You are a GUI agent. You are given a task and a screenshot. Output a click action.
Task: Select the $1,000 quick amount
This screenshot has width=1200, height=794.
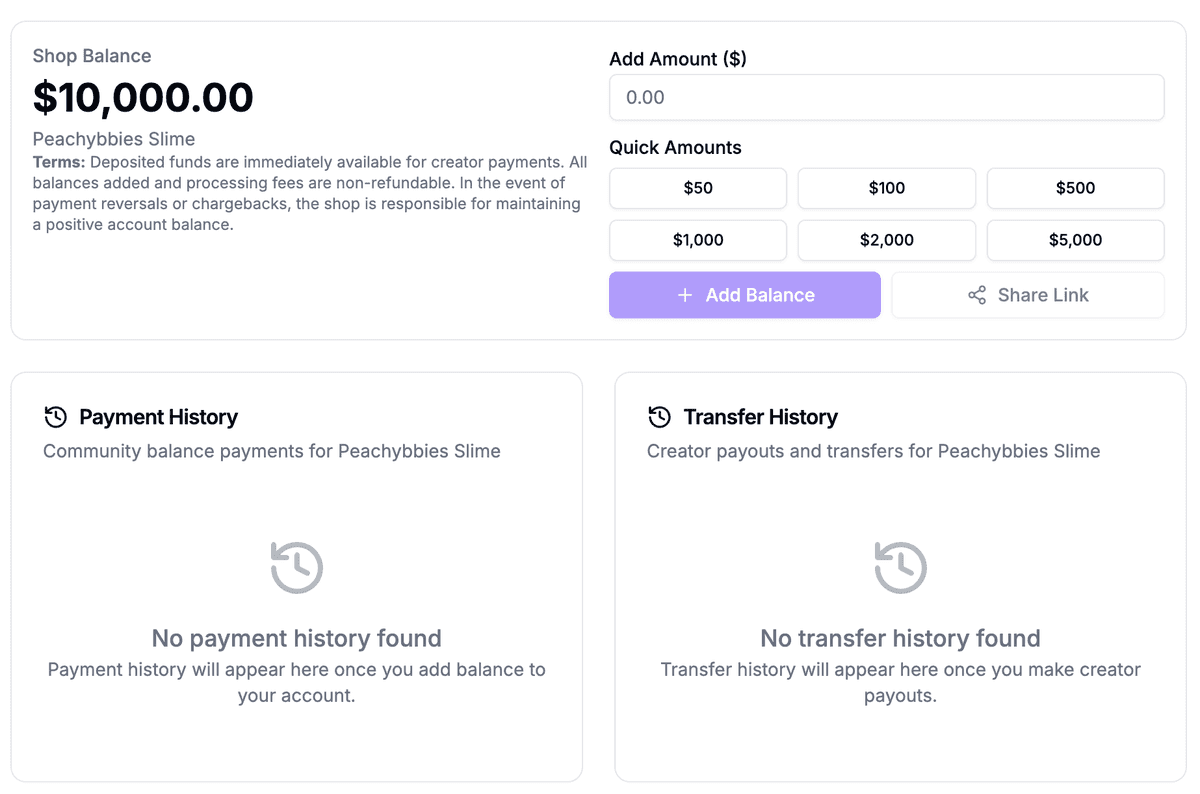[697, 240]
